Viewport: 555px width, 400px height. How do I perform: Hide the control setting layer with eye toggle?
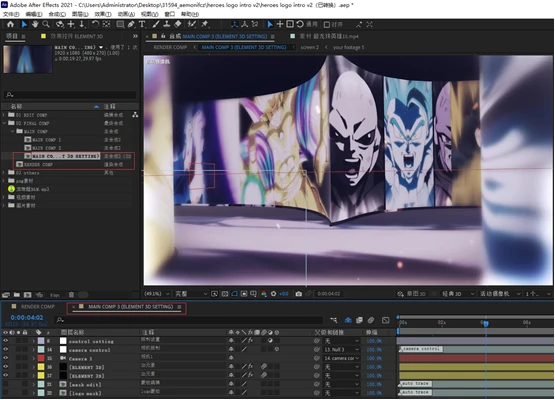5,341
